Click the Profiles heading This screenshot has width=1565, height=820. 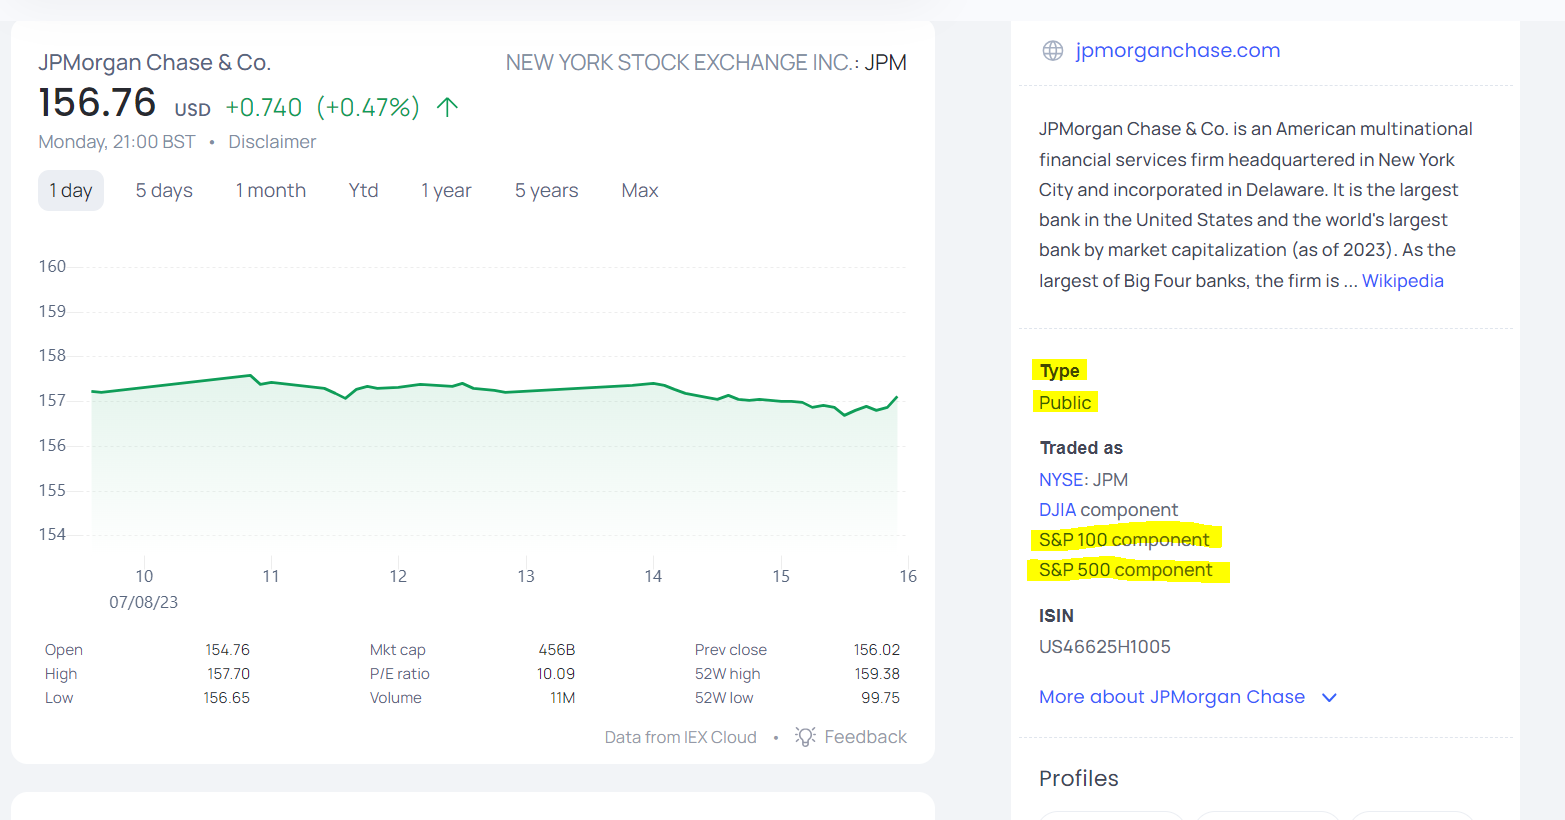1079,779
